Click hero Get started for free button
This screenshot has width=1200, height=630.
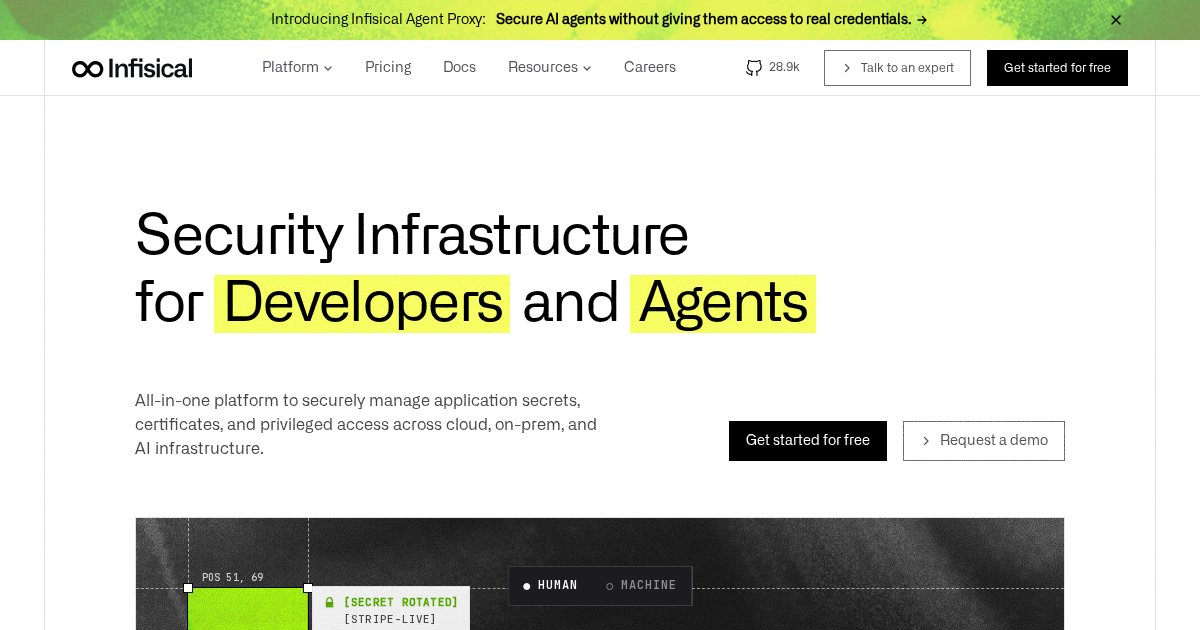pyautogui.click(x=808, y=441)
